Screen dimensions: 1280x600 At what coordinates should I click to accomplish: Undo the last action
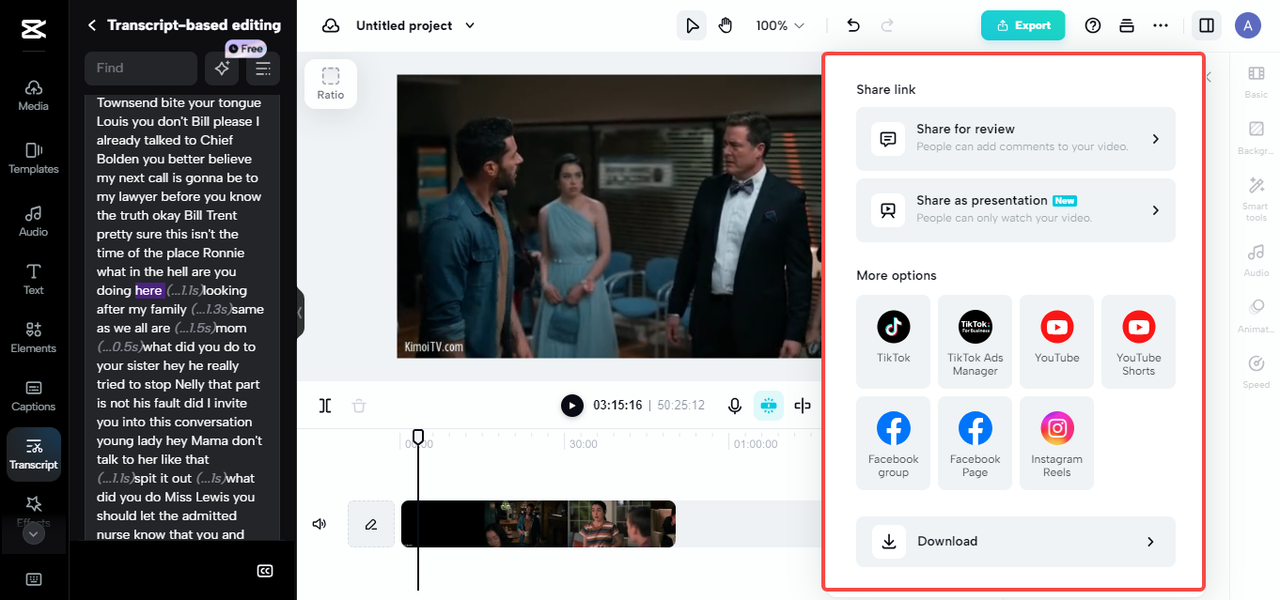(853, 25)
